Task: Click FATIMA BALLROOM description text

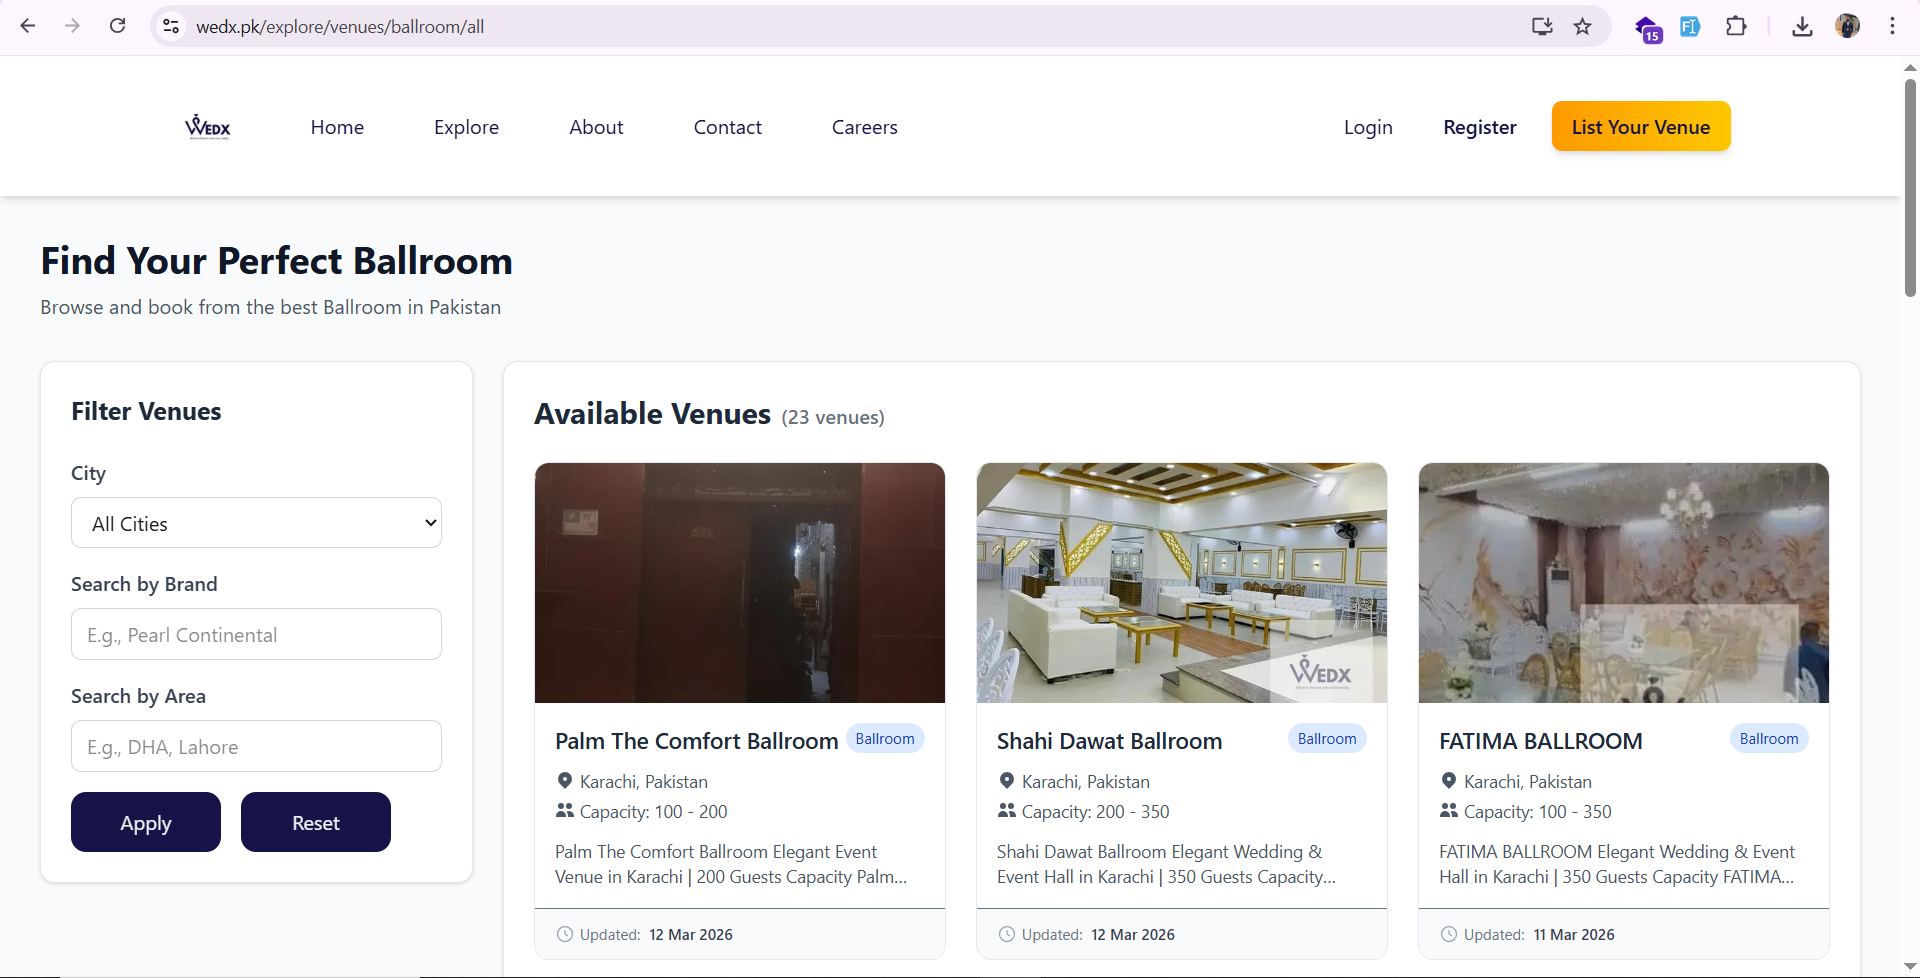Action: pyautogui.click(x=1617, y=864)
